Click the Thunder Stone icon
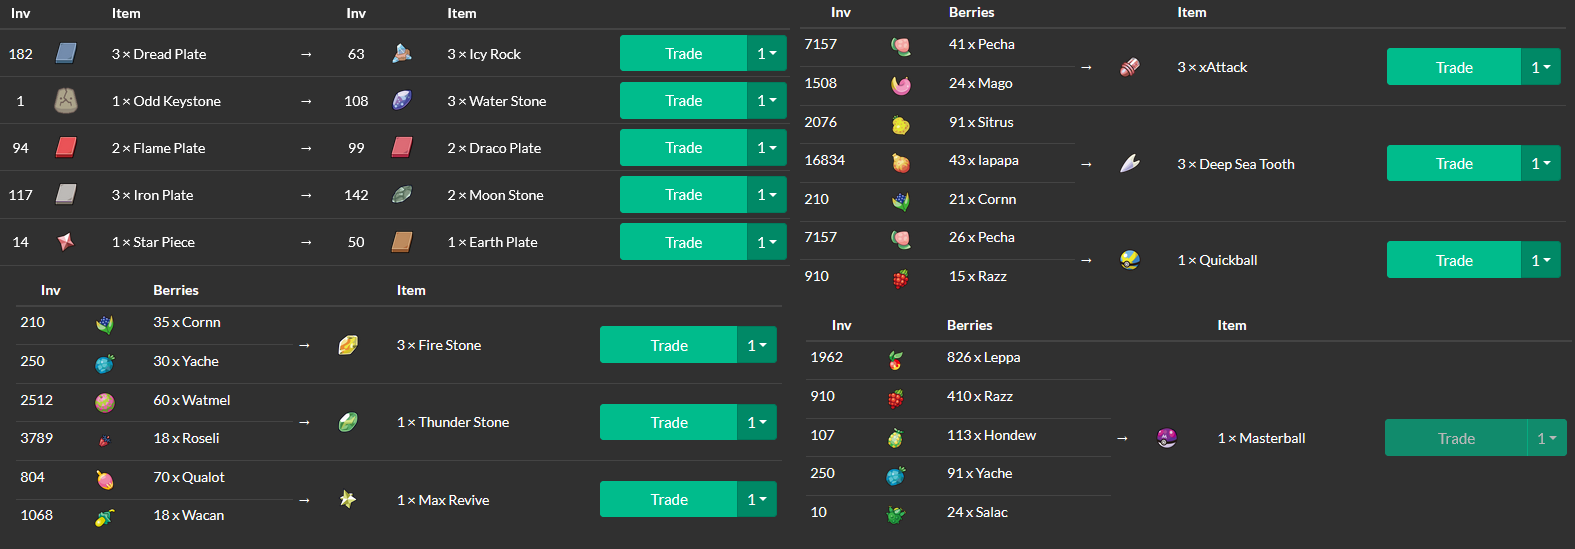The image size is (1575, 549). click(348, 422)
